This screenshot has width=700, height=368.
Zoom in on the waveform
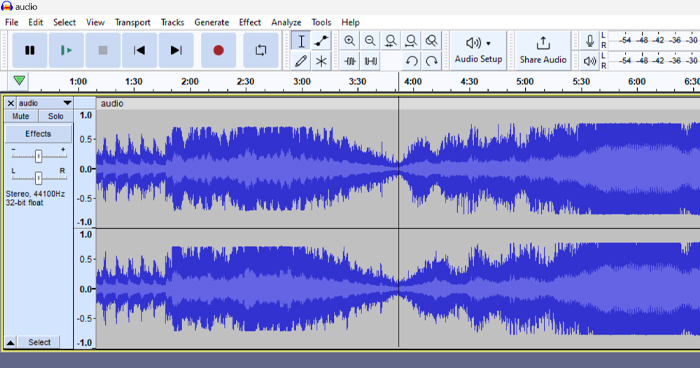(350, 41)
